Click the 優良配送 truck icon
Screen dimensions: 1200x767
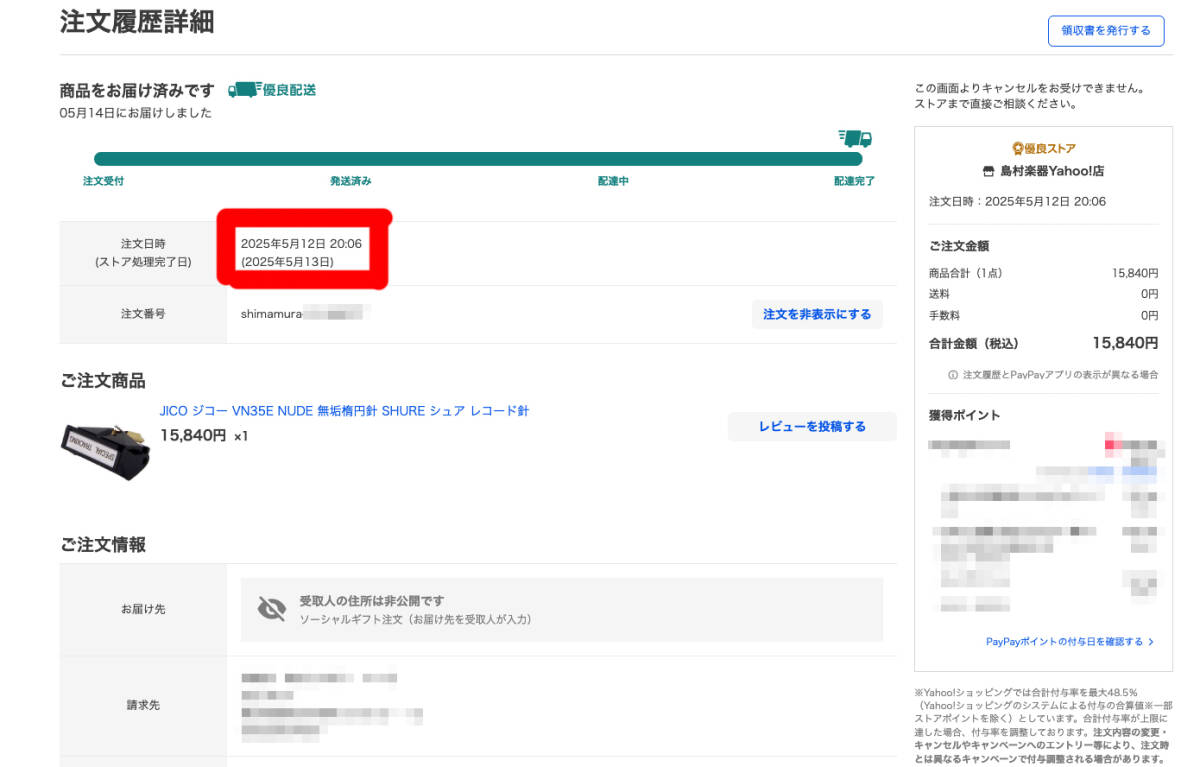[x=244, y=90]
